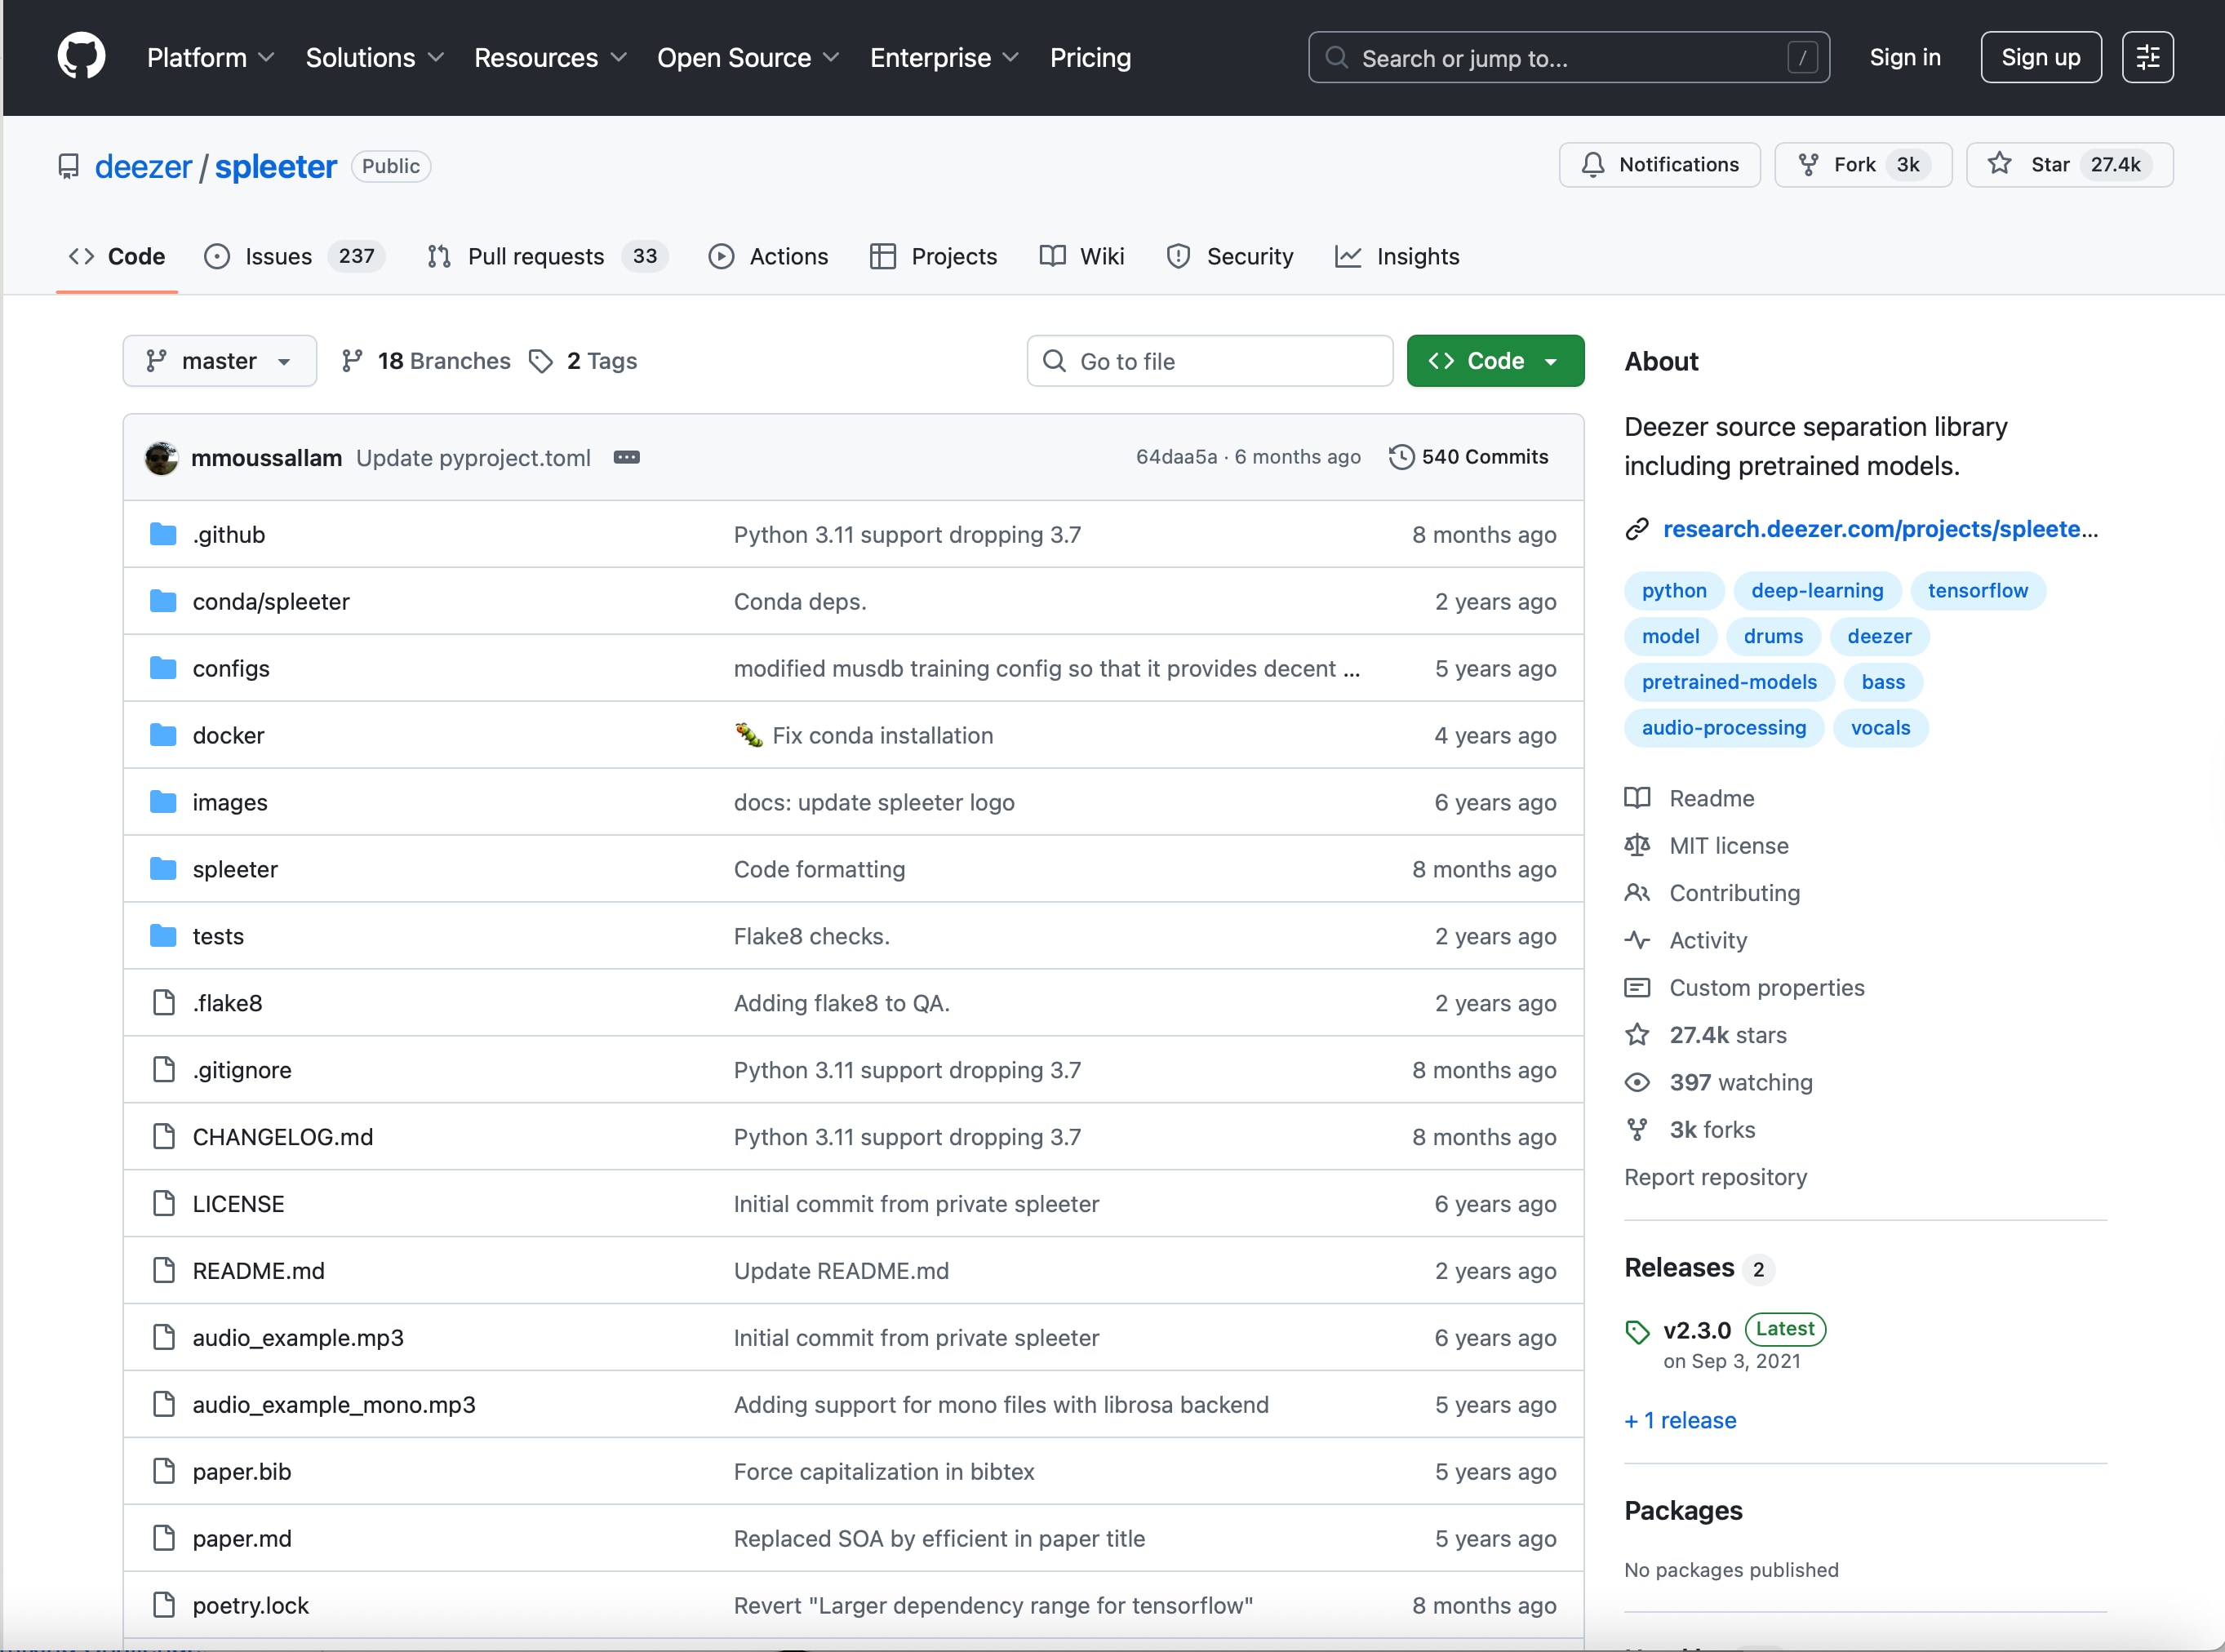The width and height of the screenshot is (2225, 1652).
Task: Open the paper.bib file
Action: click(242, 1471)
